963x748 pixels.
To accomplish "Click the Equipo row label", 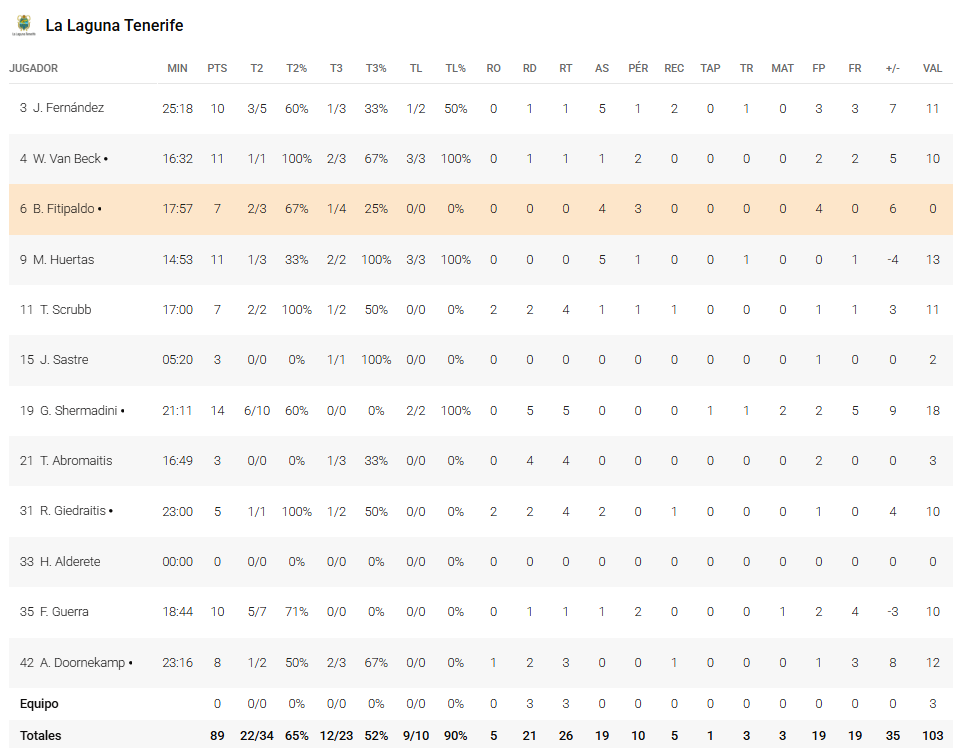I will tap(38, 704).
